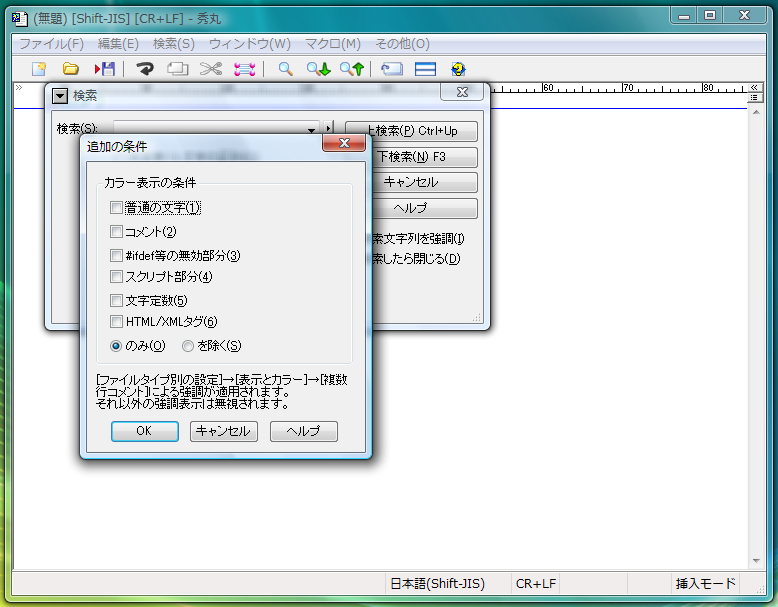The width and height of the screenshot is (778, 607).
Task: Open the 検索(S) menu
Action: pos(174,44)
